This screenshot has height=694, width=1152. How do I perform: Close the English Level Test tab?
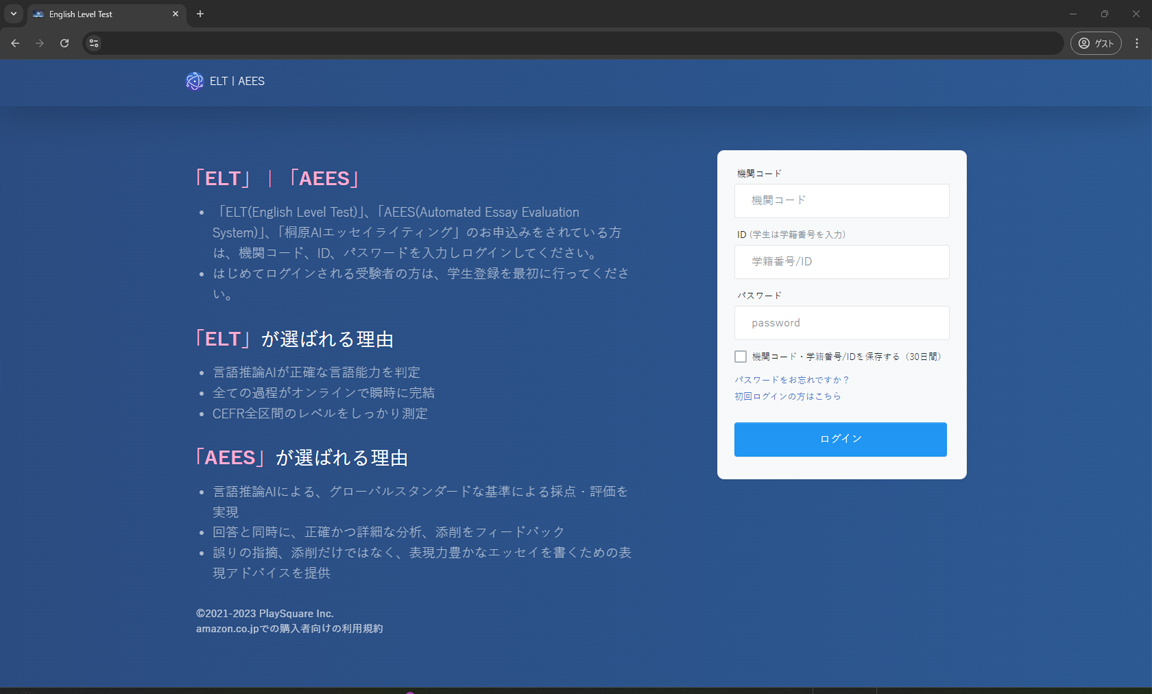(175, 14)
